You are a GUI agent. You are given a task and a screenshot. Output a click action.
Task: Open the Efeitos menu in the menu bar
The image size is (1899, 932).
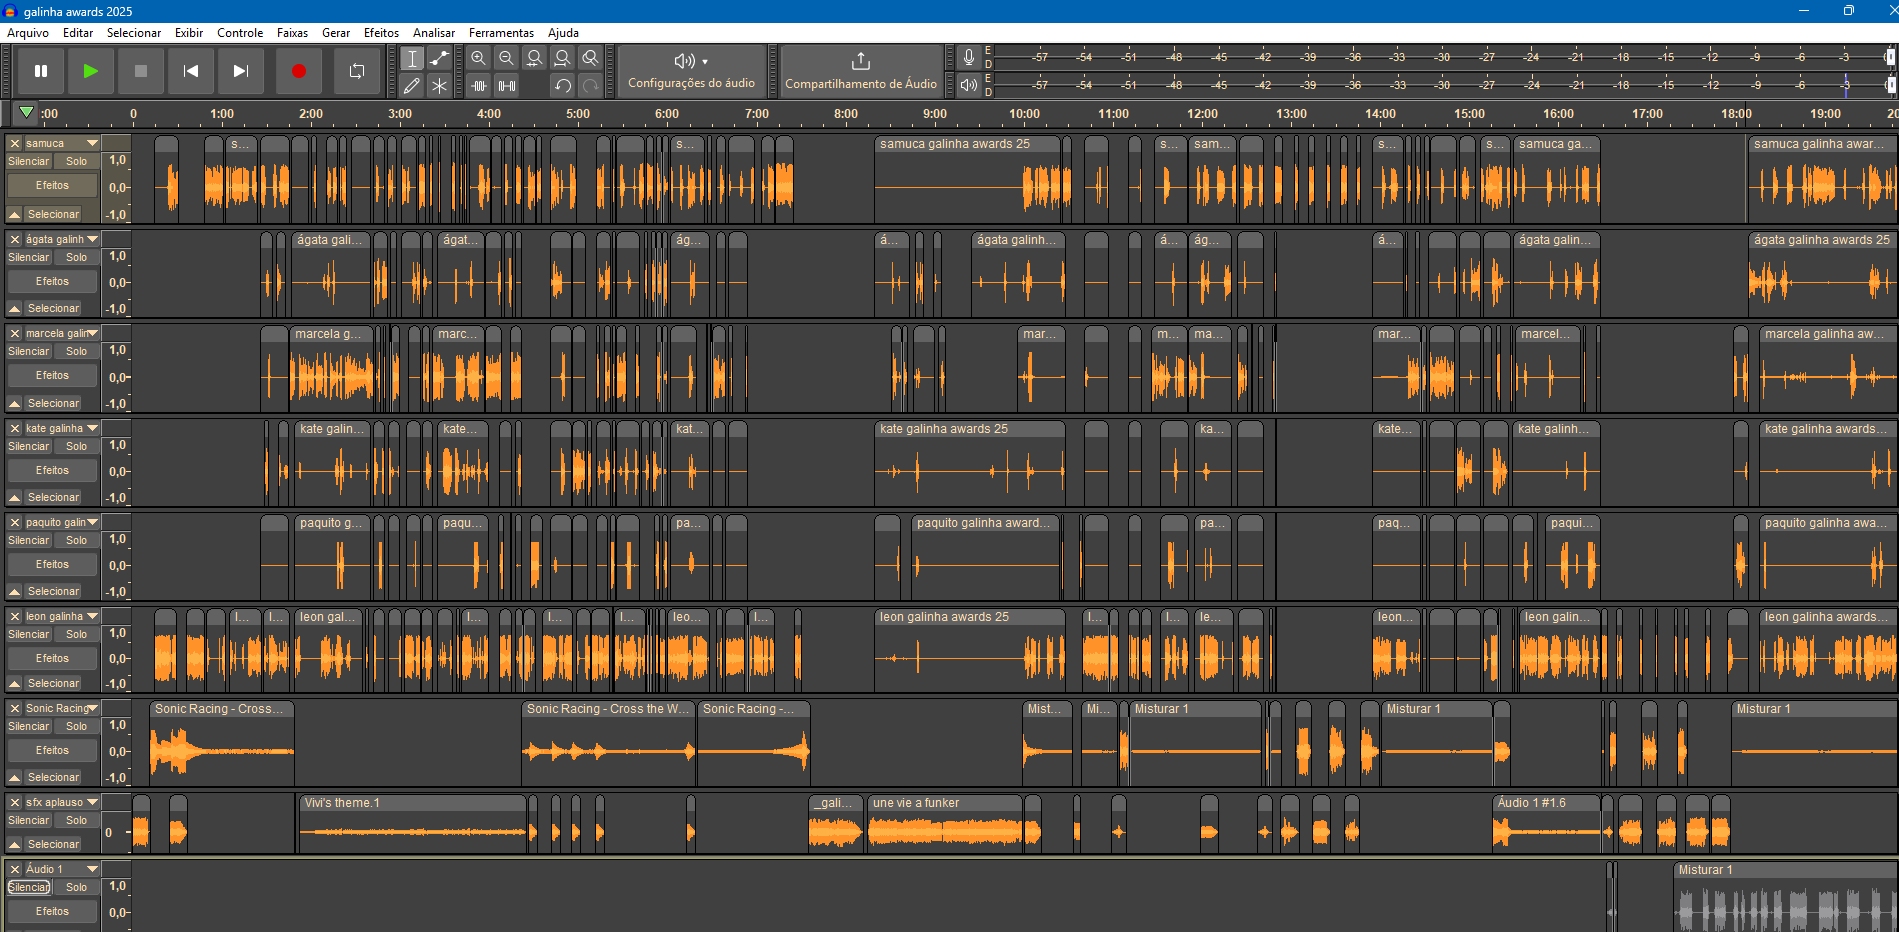pos(381,33)
